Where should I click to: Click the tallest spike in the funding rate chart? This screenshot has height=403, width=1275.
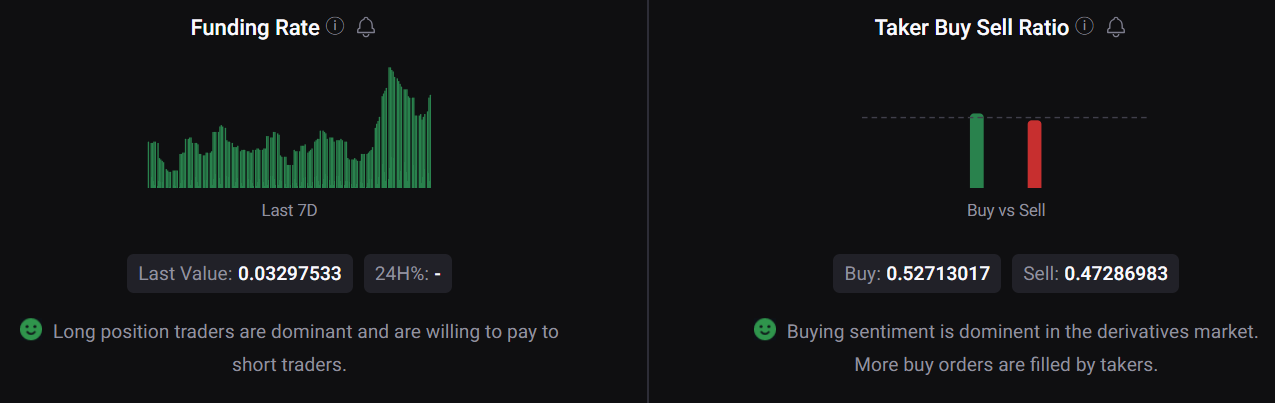click(390, 128)
